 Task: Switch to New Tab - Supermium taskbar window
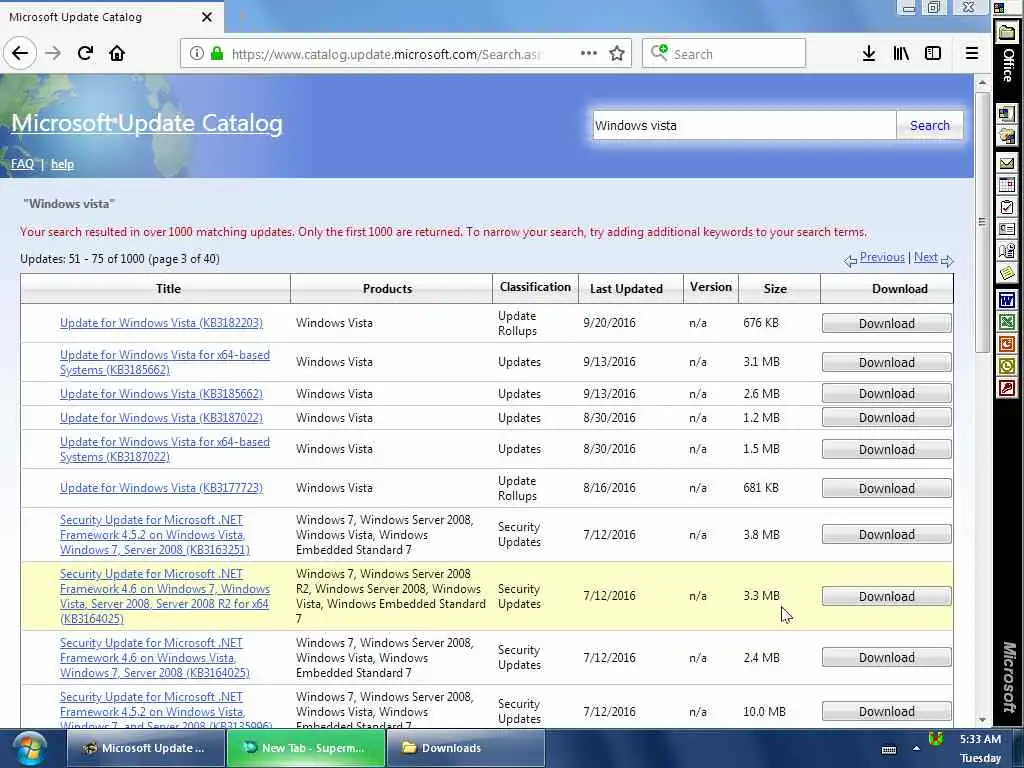click(x=306, y=748)
